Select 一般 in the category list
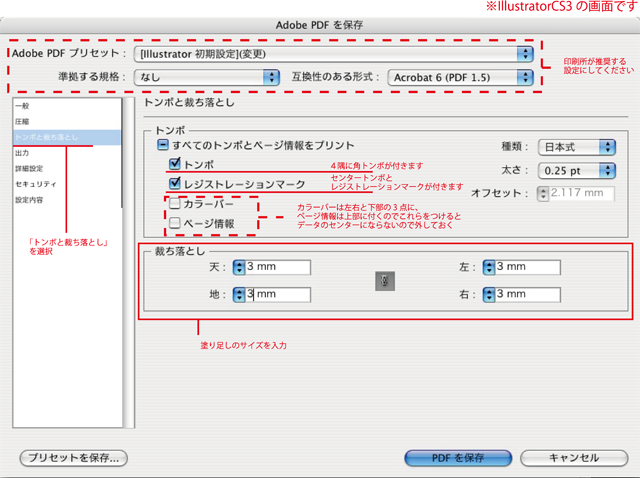This screenshot has height=478, width=640. 67,106
